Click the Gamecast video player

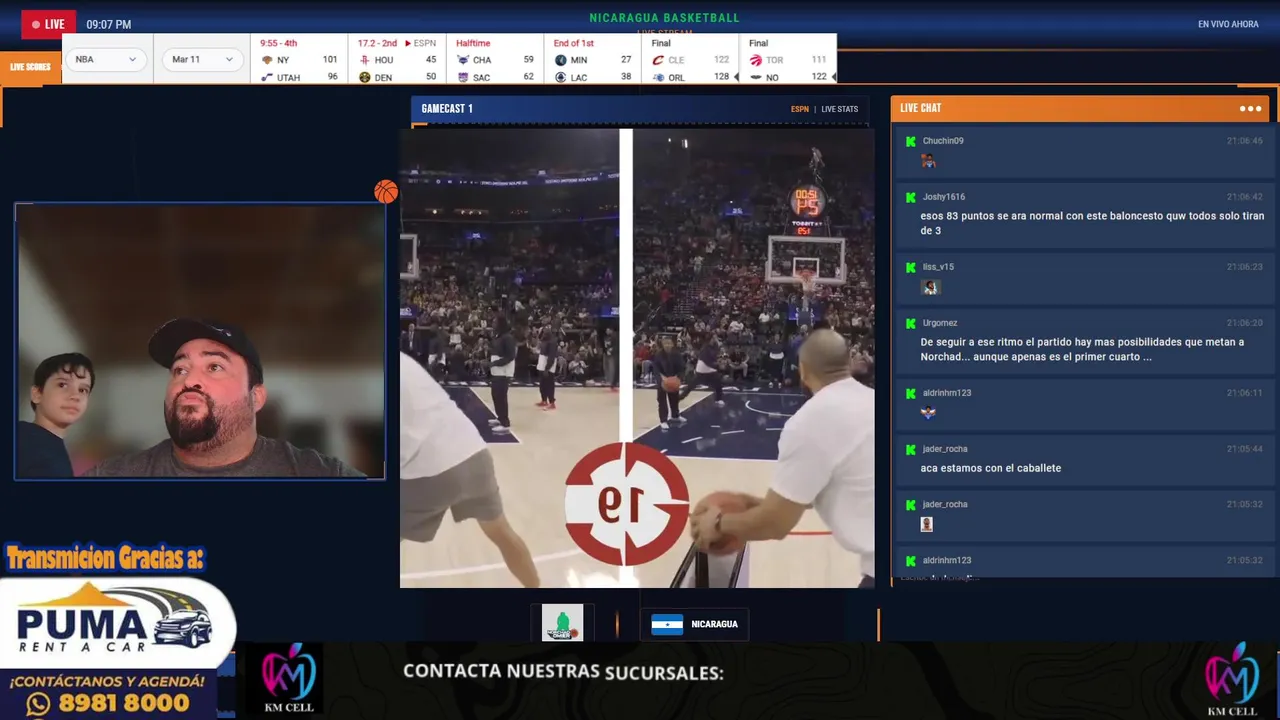pos(637,357)
